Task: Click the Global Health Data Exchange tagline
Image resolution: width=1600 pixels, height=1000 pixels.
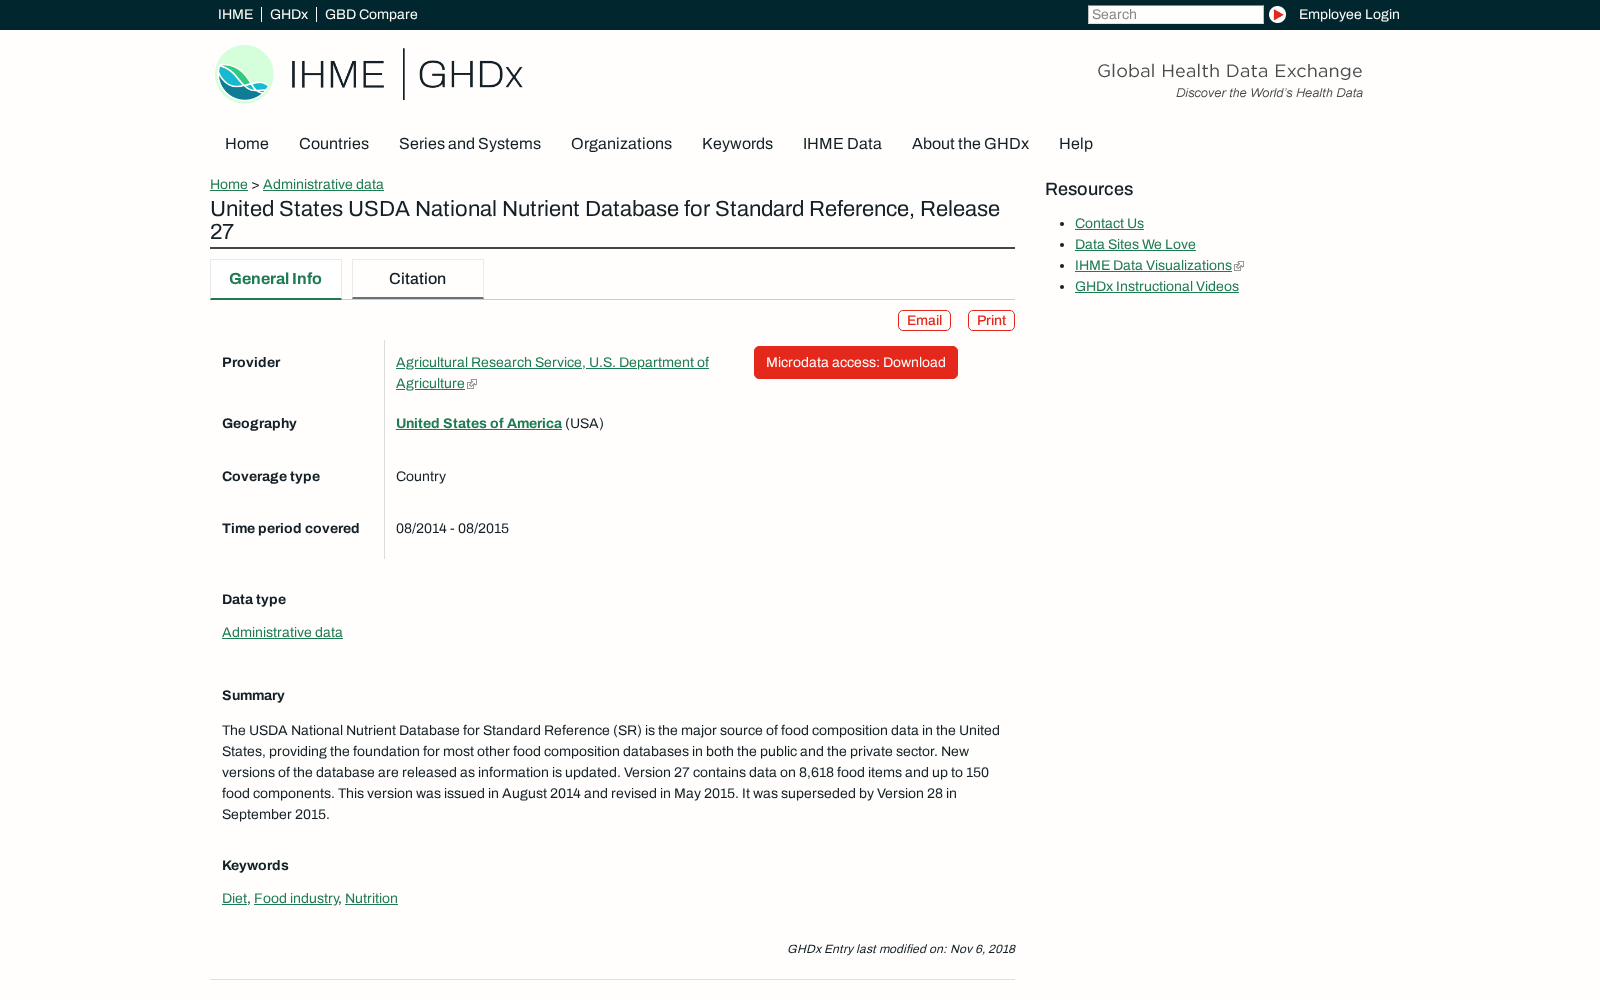Action: [x=1229, y=71]
